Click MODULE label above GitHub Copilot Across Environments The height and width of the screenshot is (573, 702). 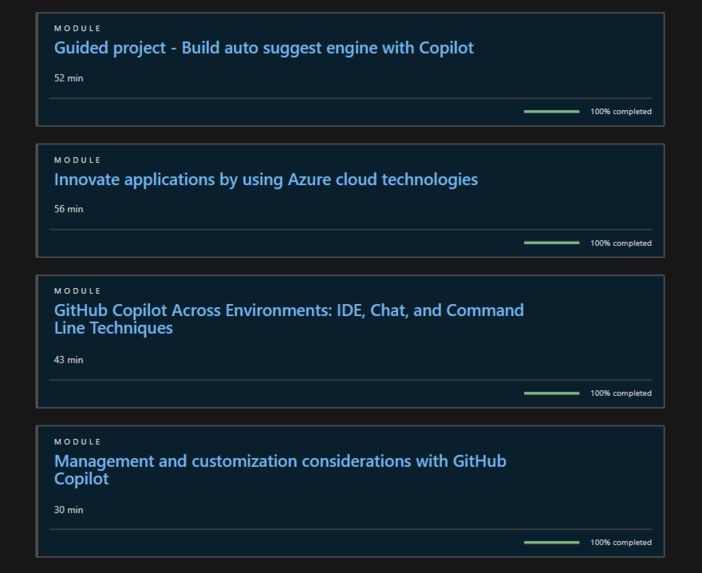coord(77,291)
